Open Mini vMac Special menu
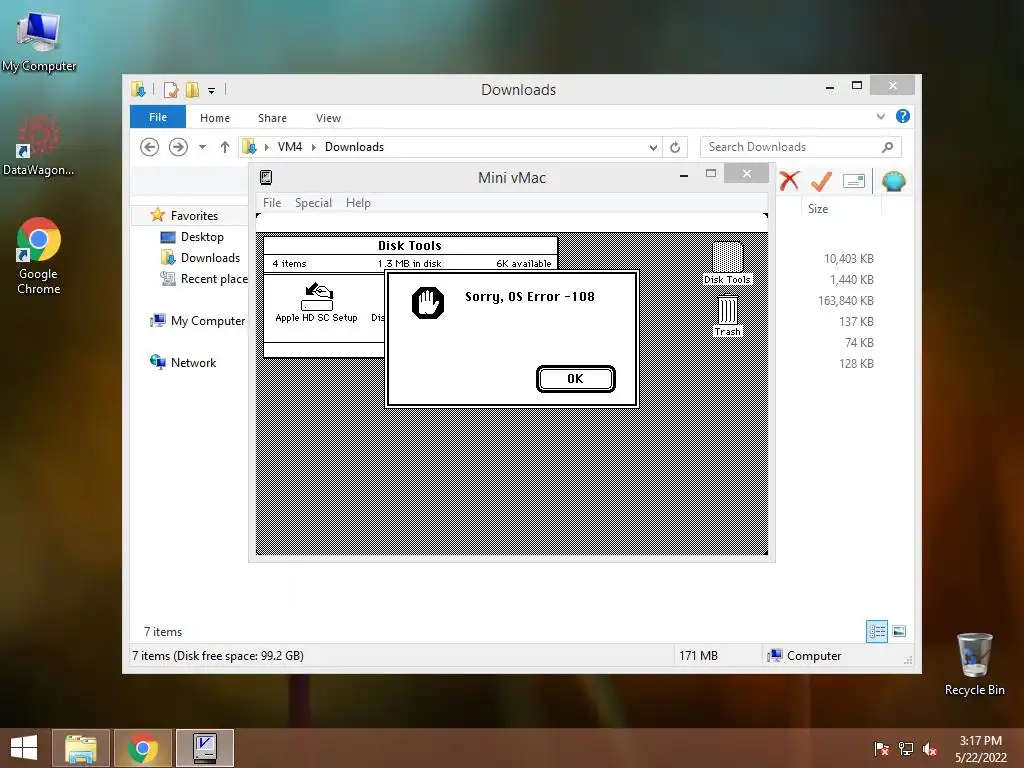The height and width of the screenshot is (768, 1024). [x=313, y=203]
